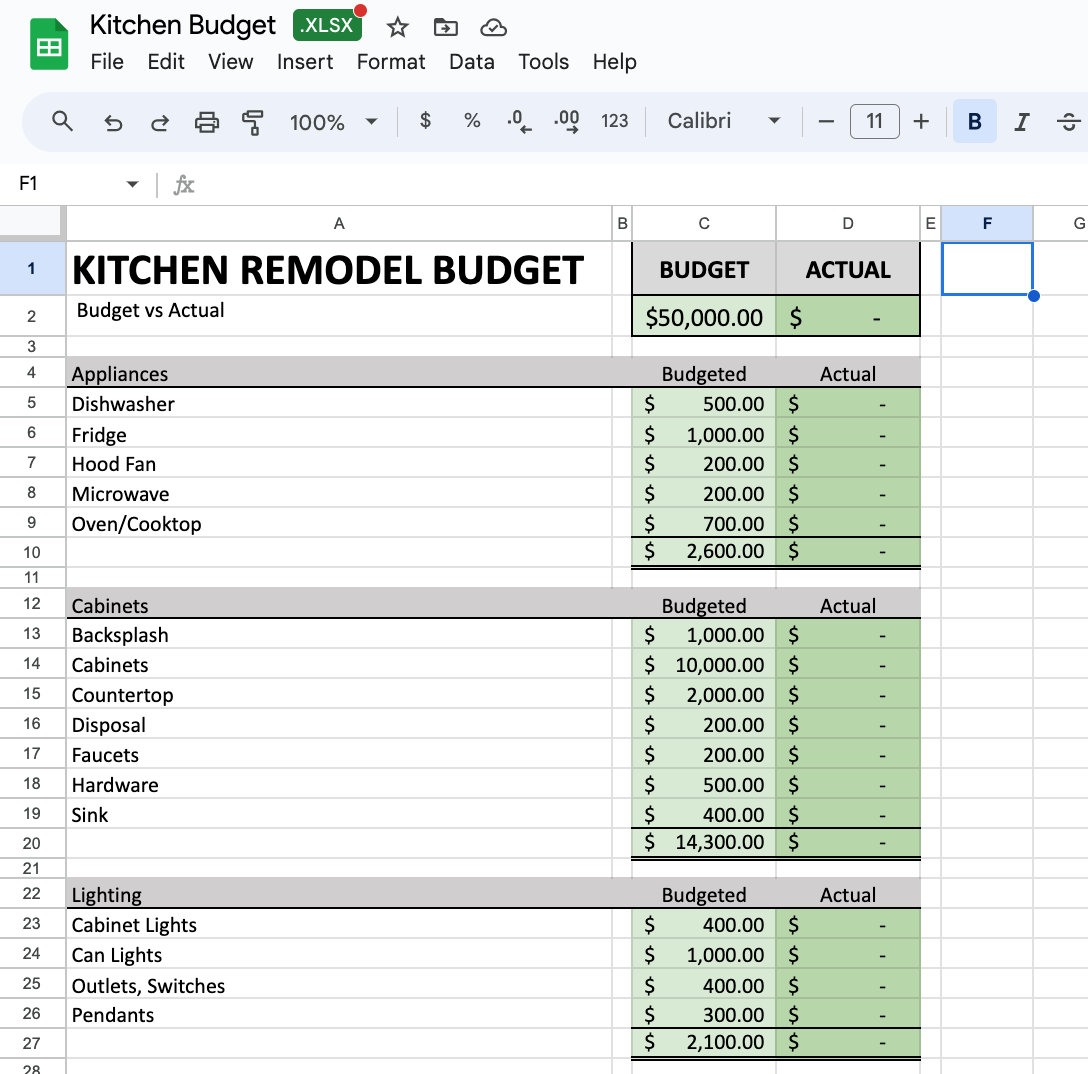Screen dimensions: 1088x1074
Task: Expand the name box dropdown
Action: click(x=131, y=185)
